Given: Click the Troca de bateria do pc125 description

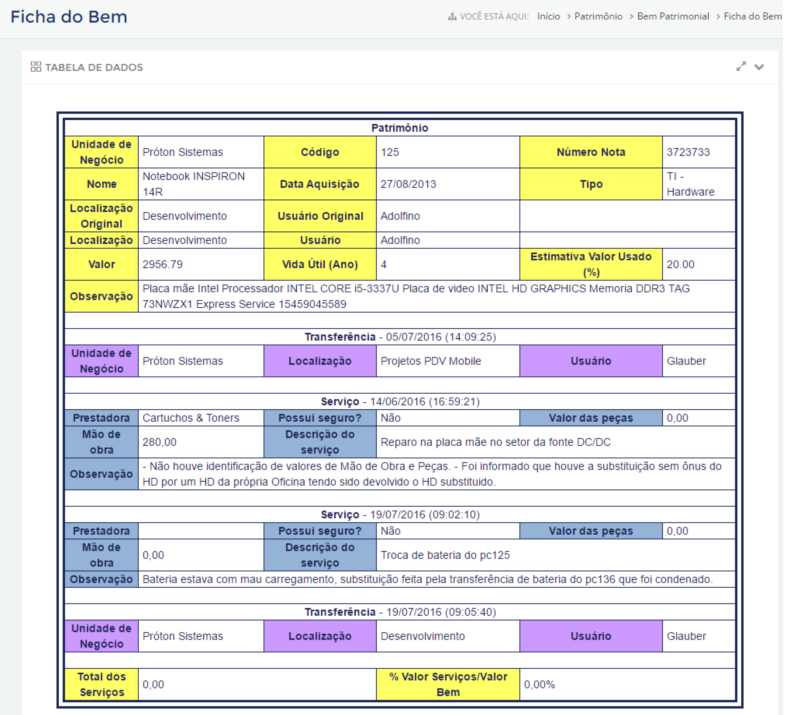Looking at the screenshot, I should 445,555.
